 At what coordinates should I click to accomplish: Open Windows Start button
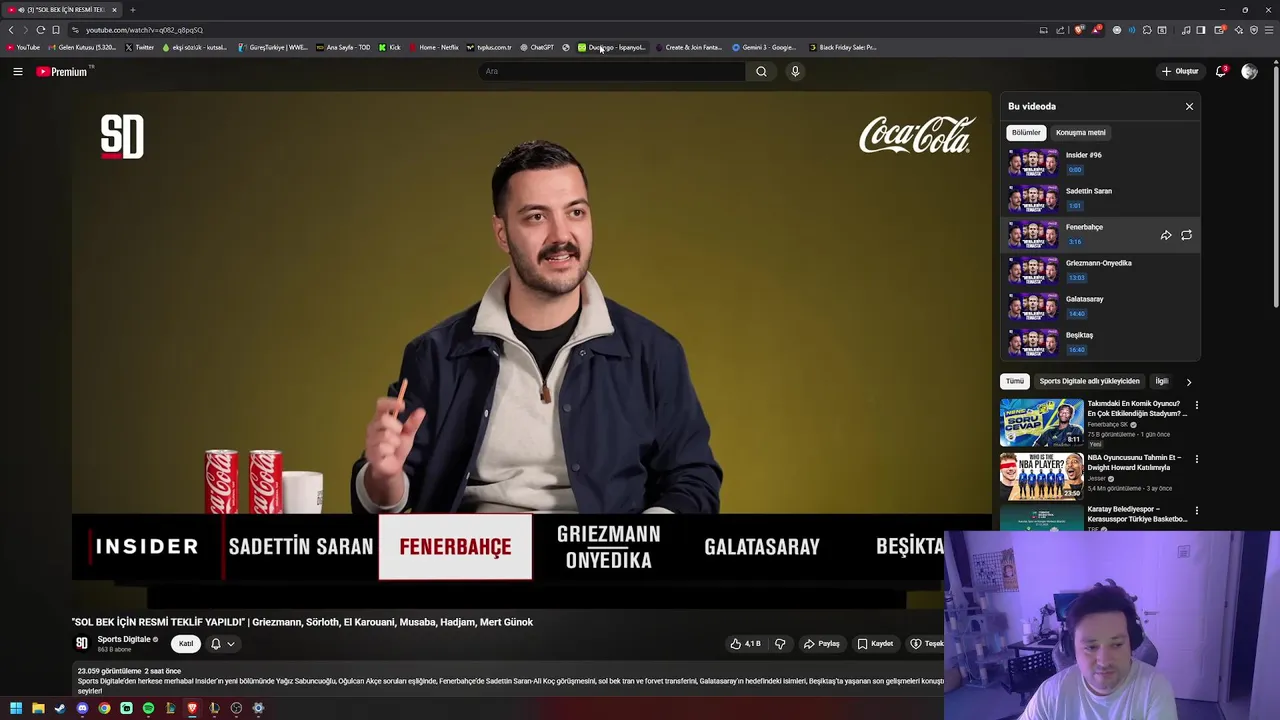point(16,708)
